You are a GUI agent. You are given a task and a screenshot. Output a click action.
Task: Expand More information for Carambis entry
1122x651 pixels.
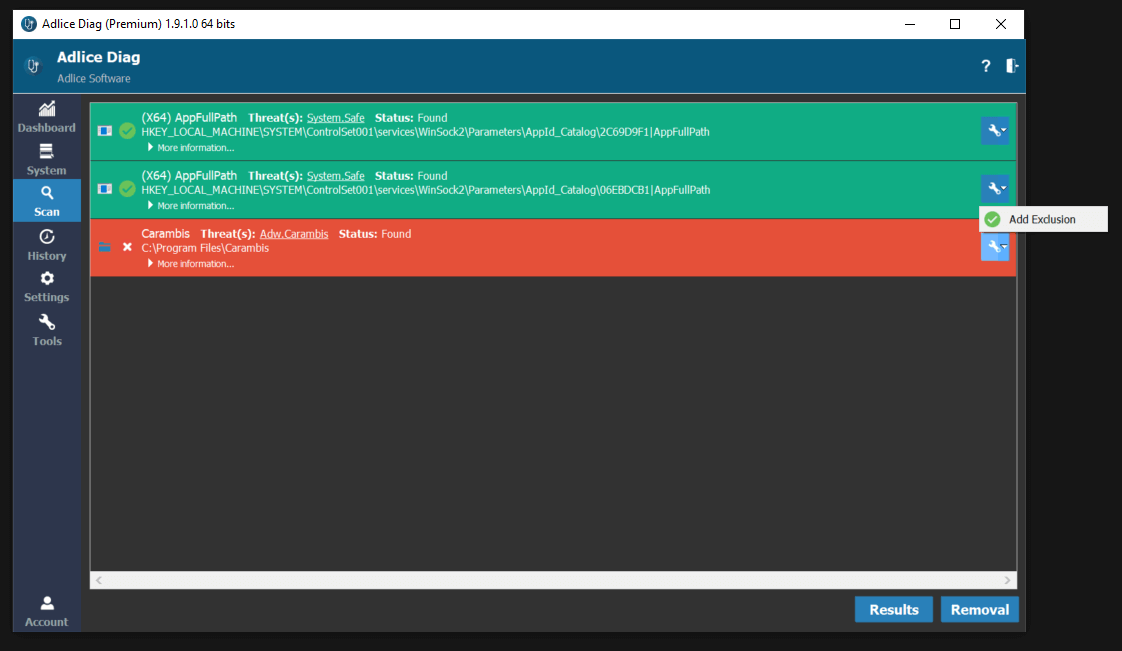pyautogui.click(x=195, y=264)
